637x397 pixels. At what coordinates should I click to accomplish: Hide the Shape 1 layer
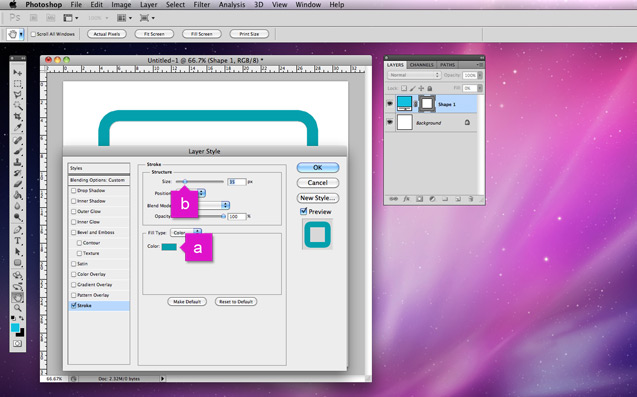point(390,104)
